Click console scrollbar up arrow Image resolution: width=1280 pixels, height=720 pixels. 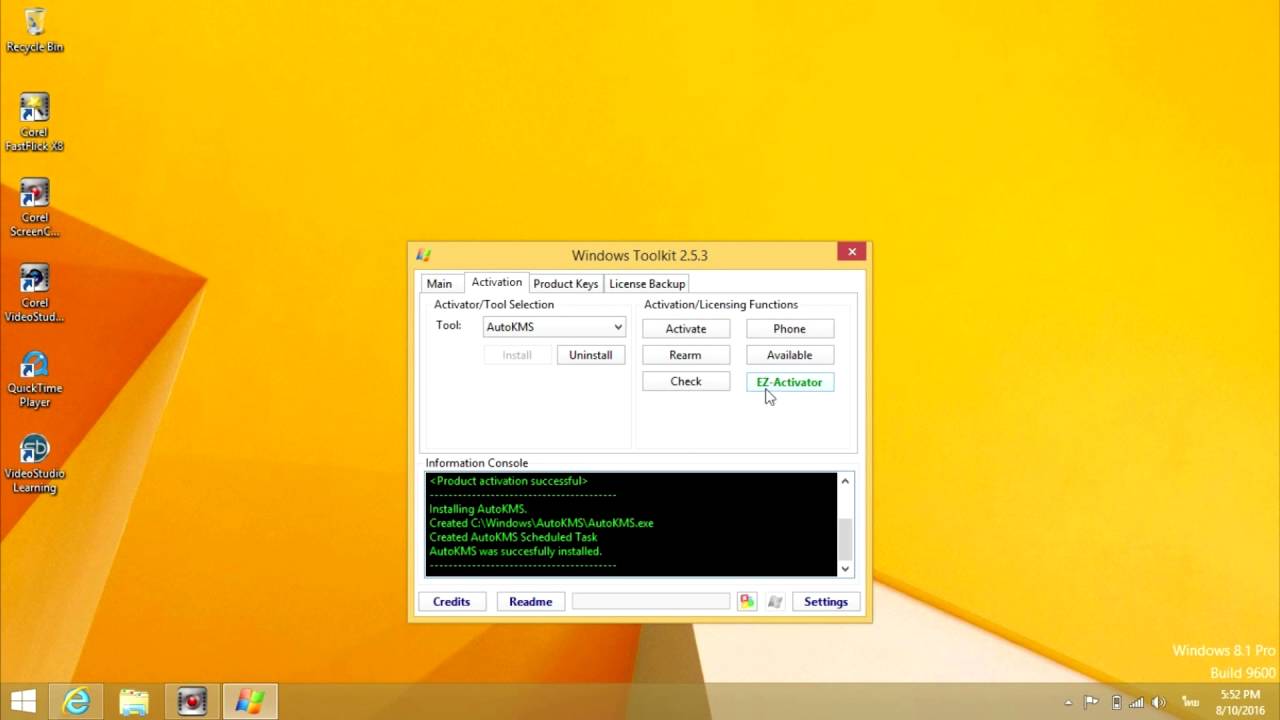pos(845,481)
